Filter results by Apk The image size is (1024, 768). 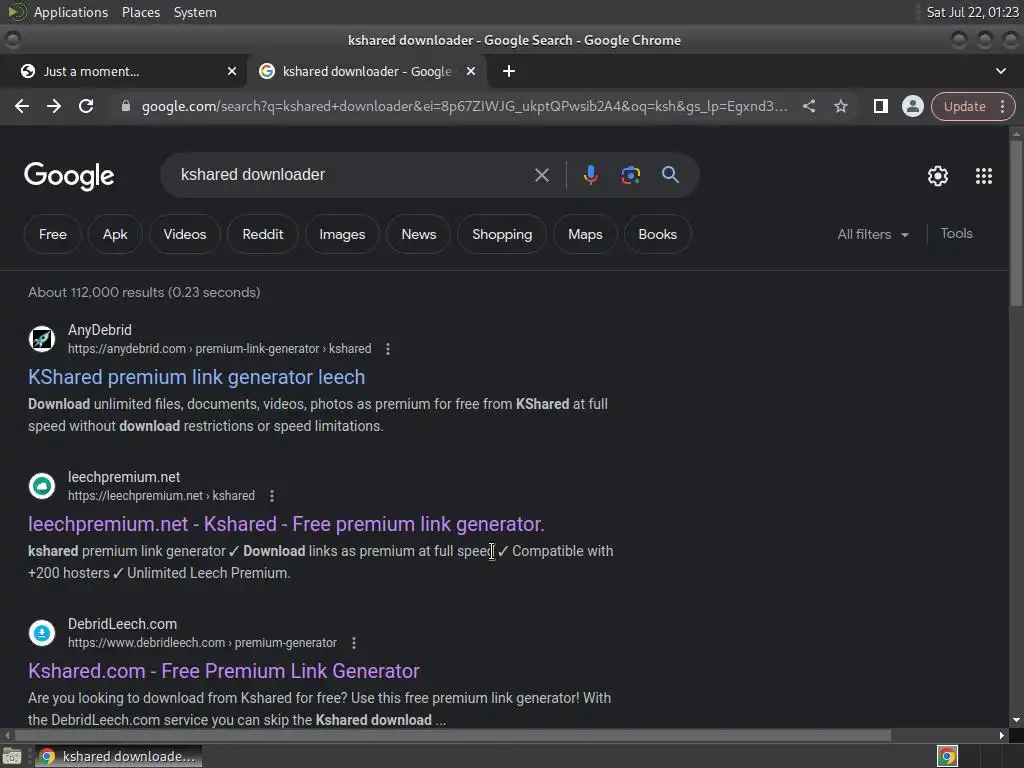click(115, 234)
